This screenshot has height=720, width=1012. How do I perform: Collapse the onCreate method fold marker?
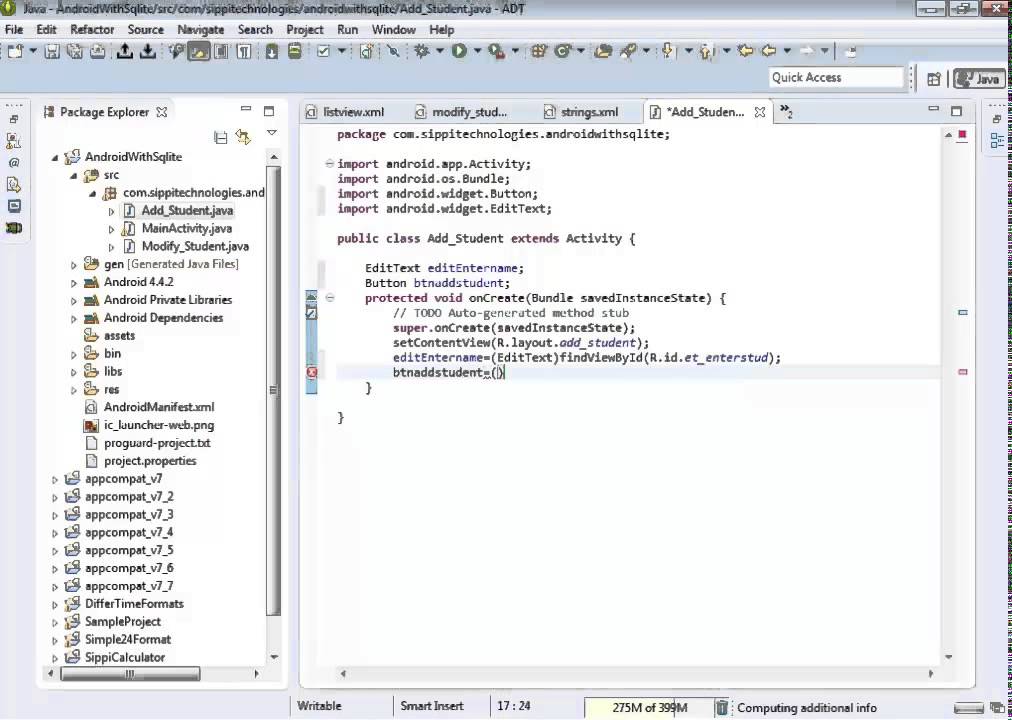[330, 298]
